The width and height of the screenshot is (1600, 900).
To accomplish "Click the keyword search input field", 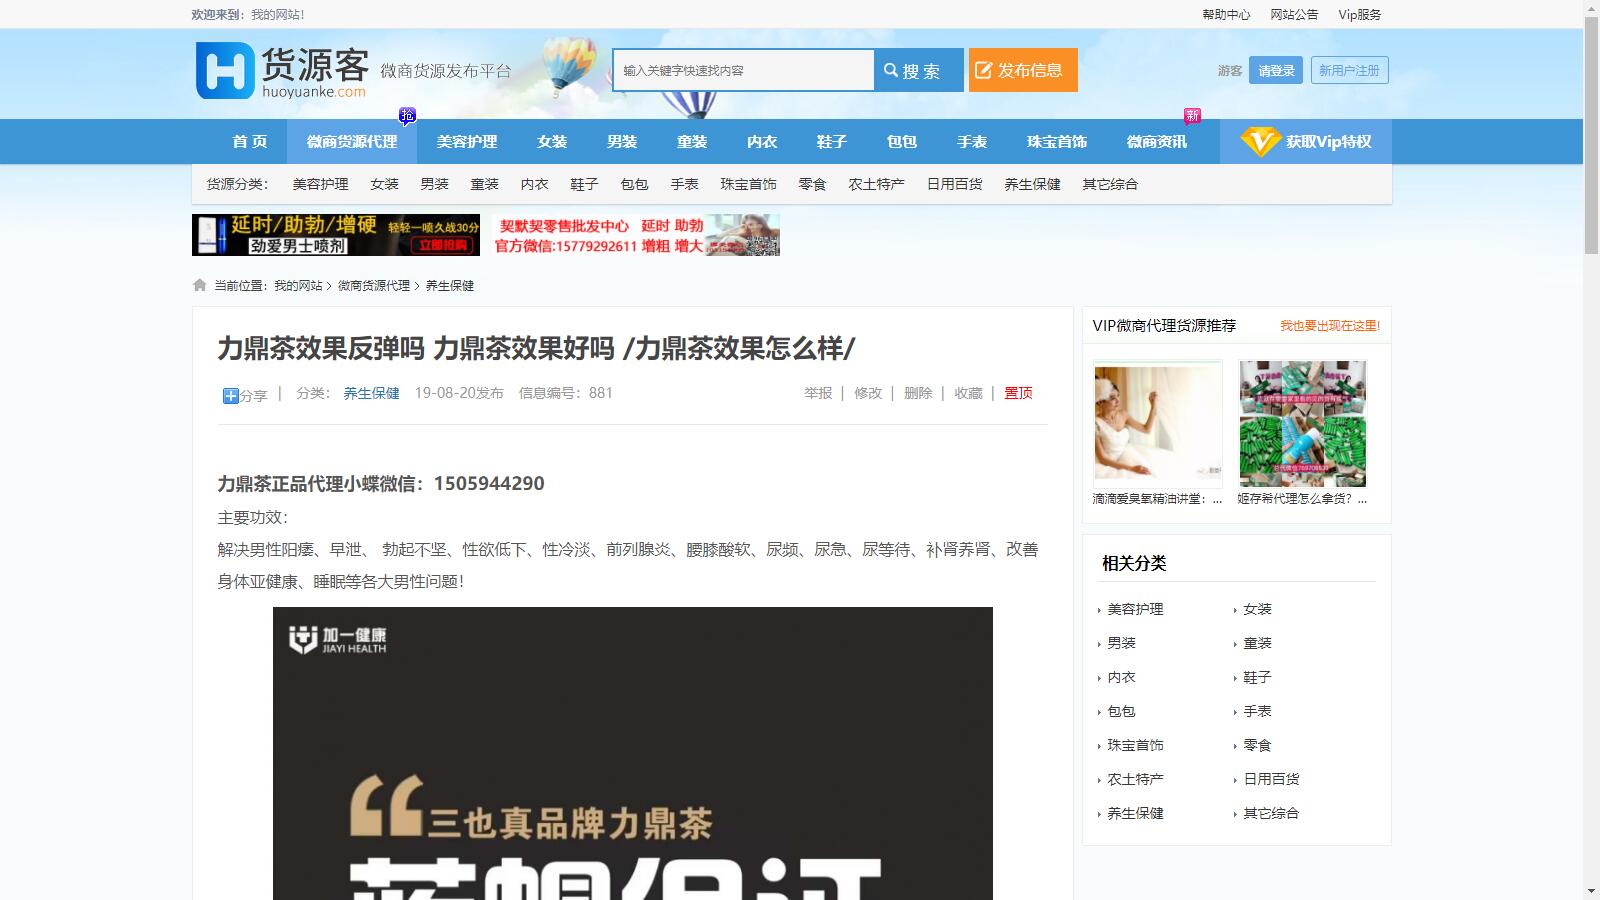I will click(743, 70).
